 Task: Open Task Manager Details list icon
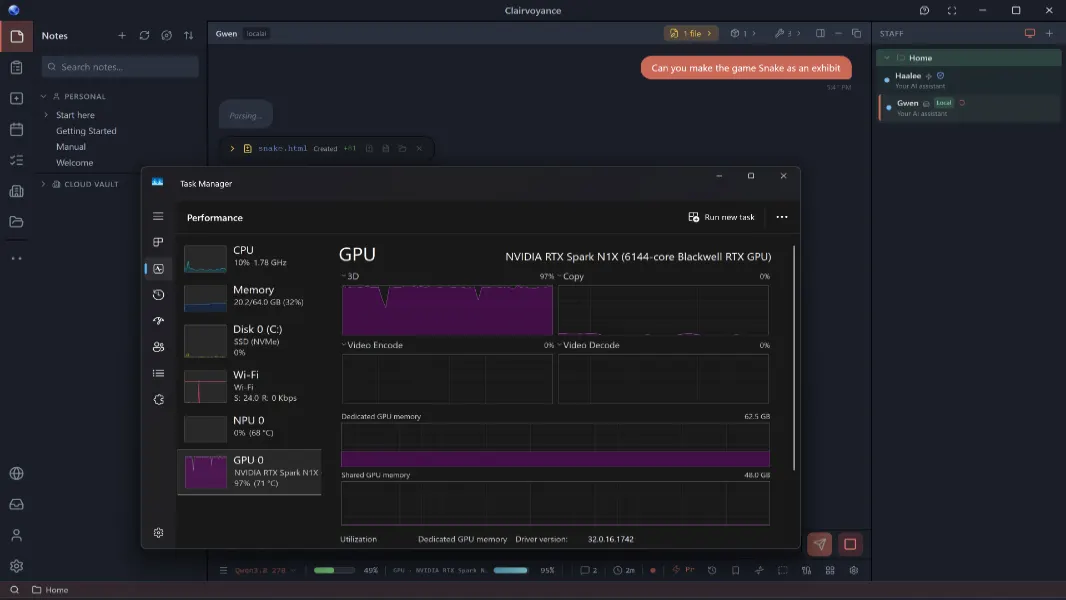coord(158,373)
